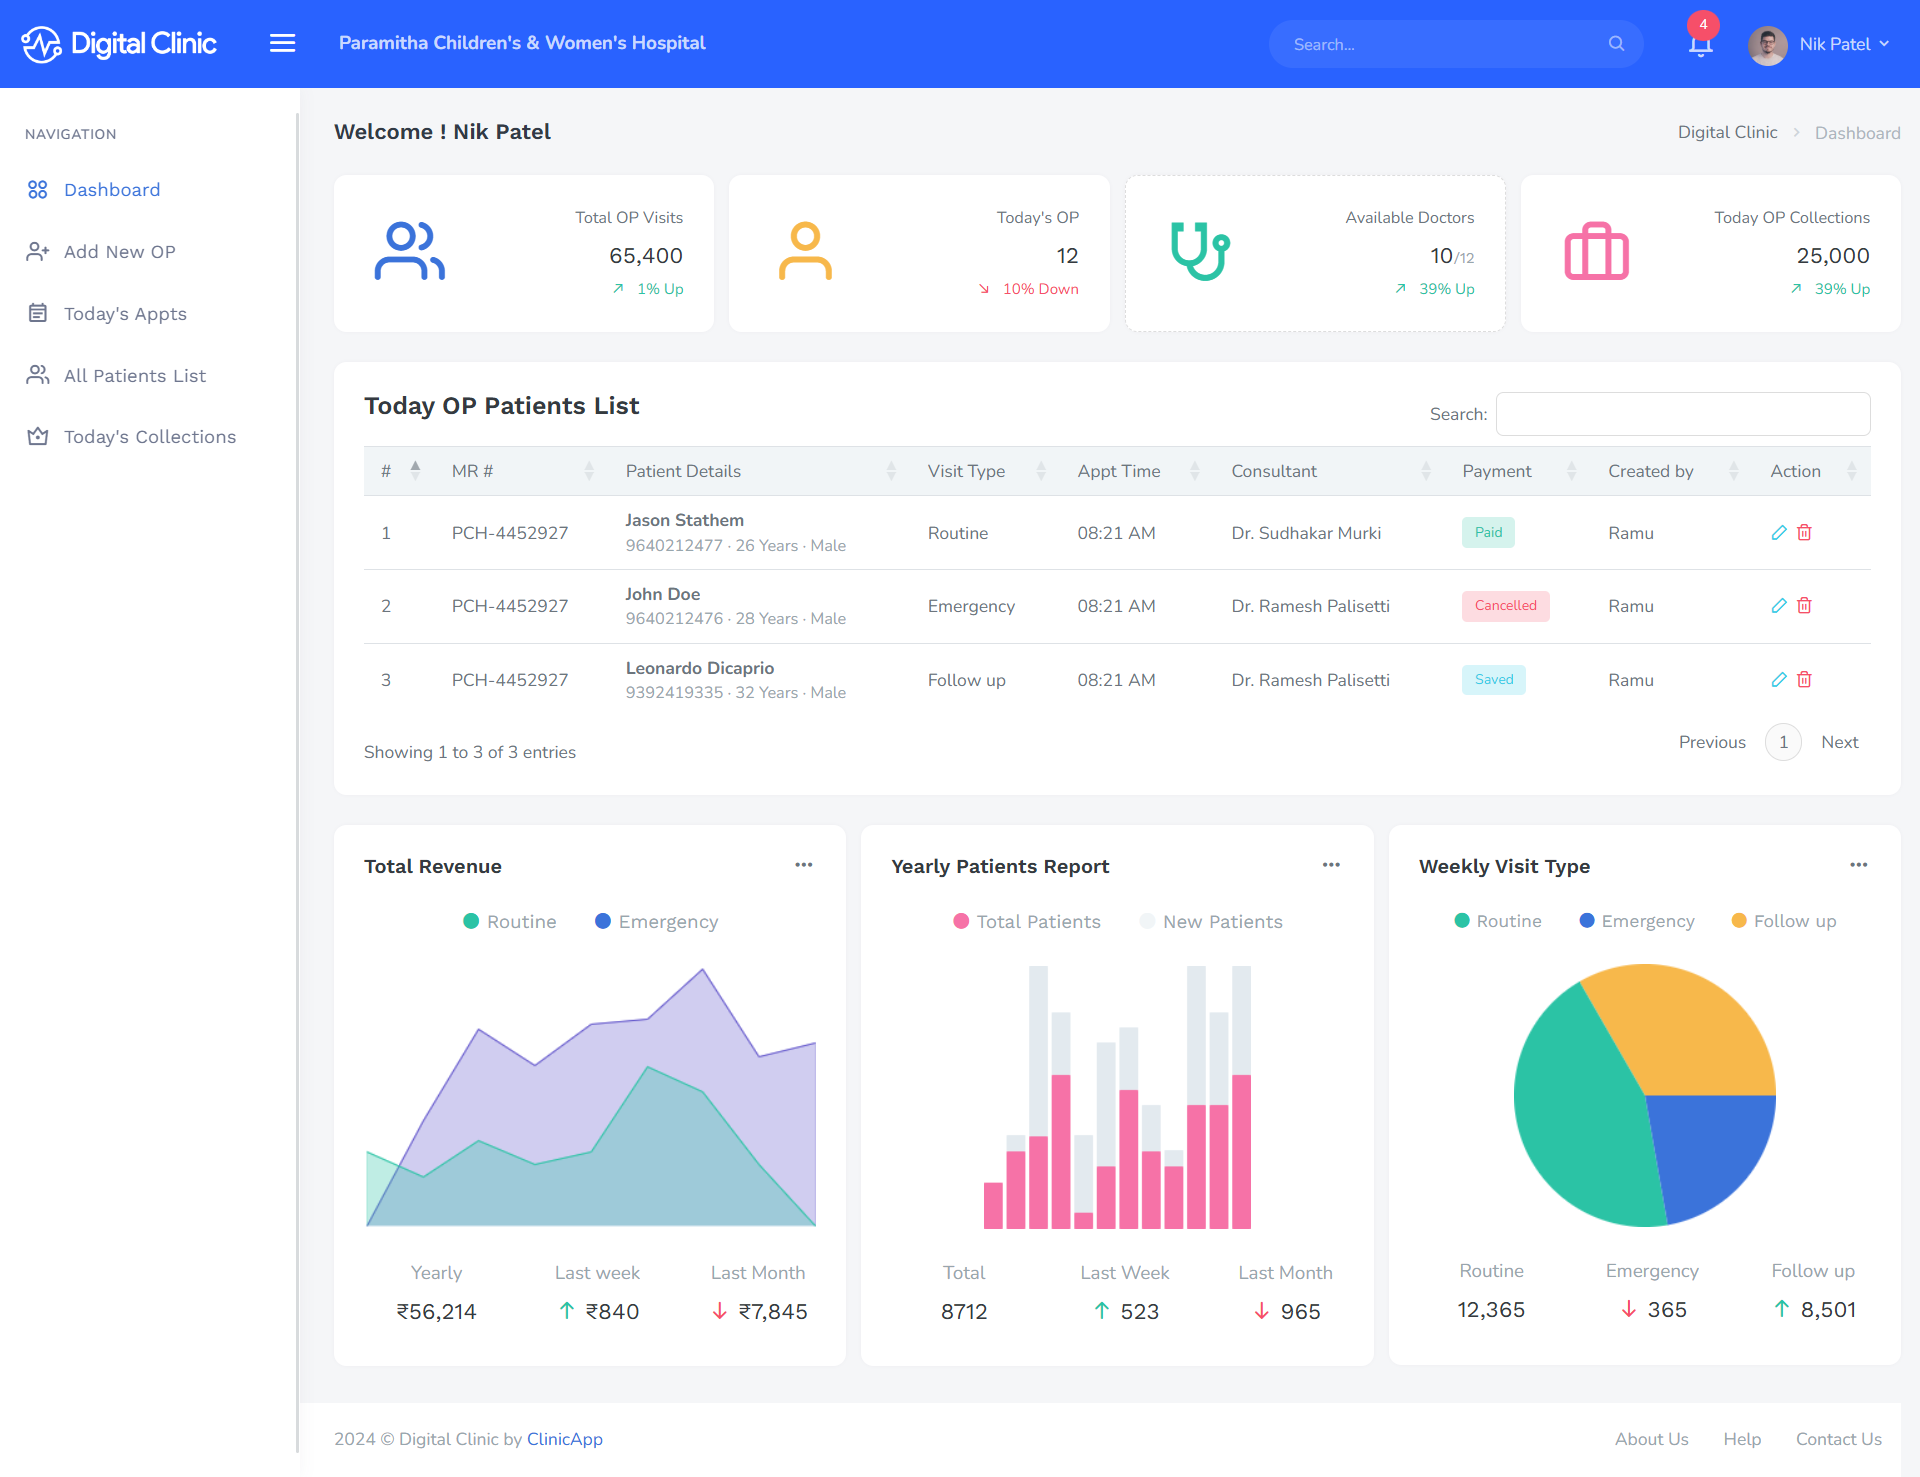This screenshot has height=1477, width=1920.
Task: Delete Leonardo Dicaprio's entry via trash icon
Action: (1804, 680)
